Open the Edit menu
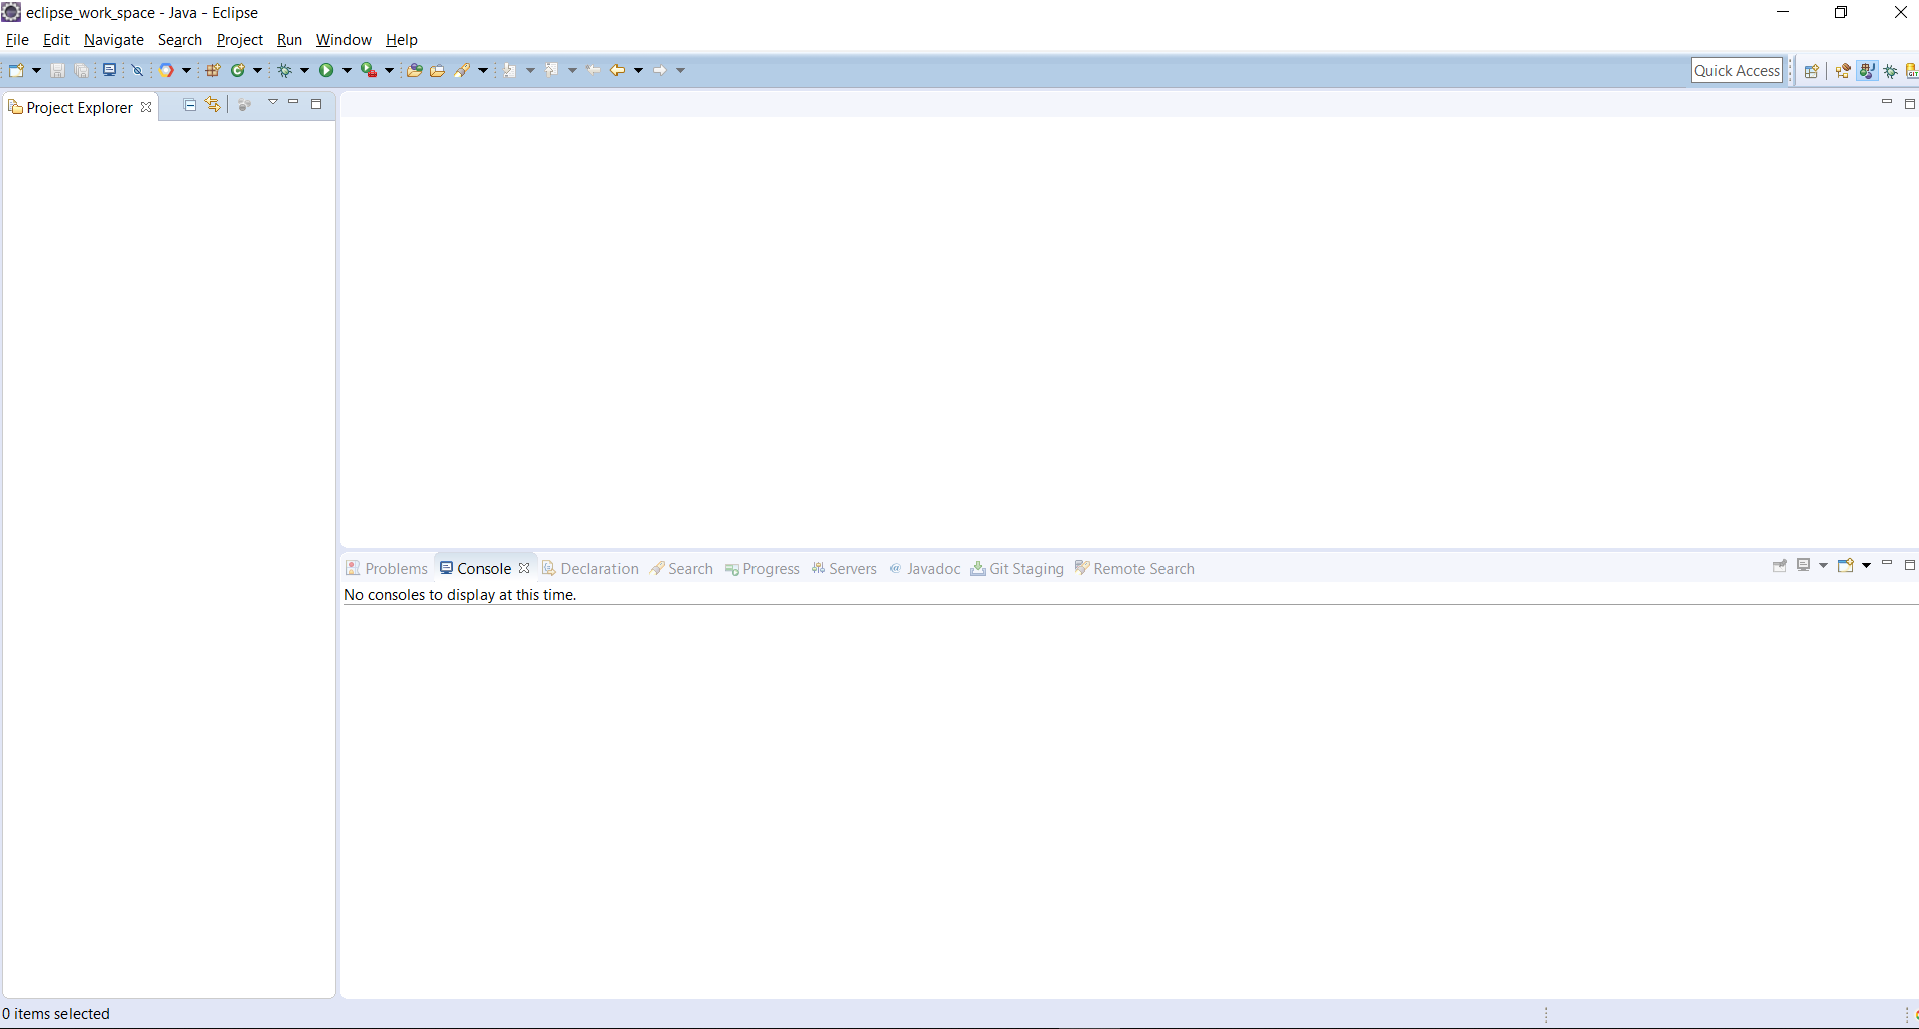Image resolution: width=1919 pixels, height=1029 pixels. coord(56,40)
